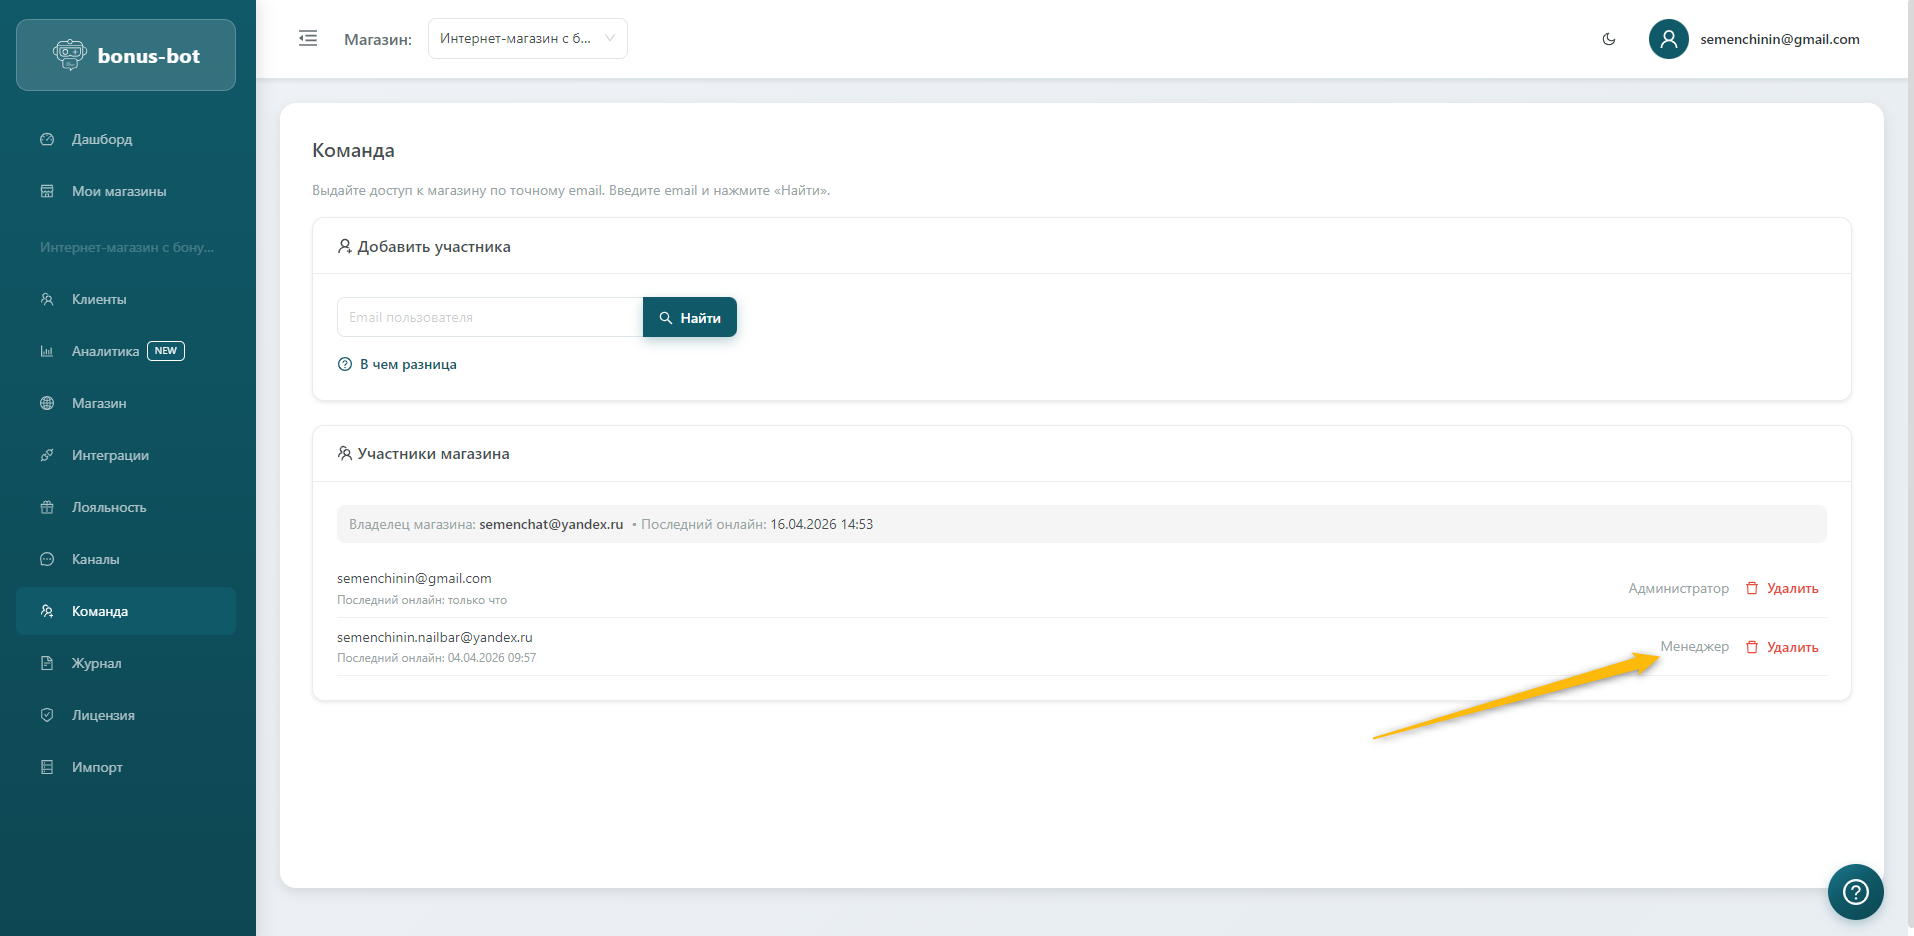Image resolution: width=1914 pixels, height=936 pixels.
Task: Open Аналитика chart icon in sidebar
Action: click(47, 351)
